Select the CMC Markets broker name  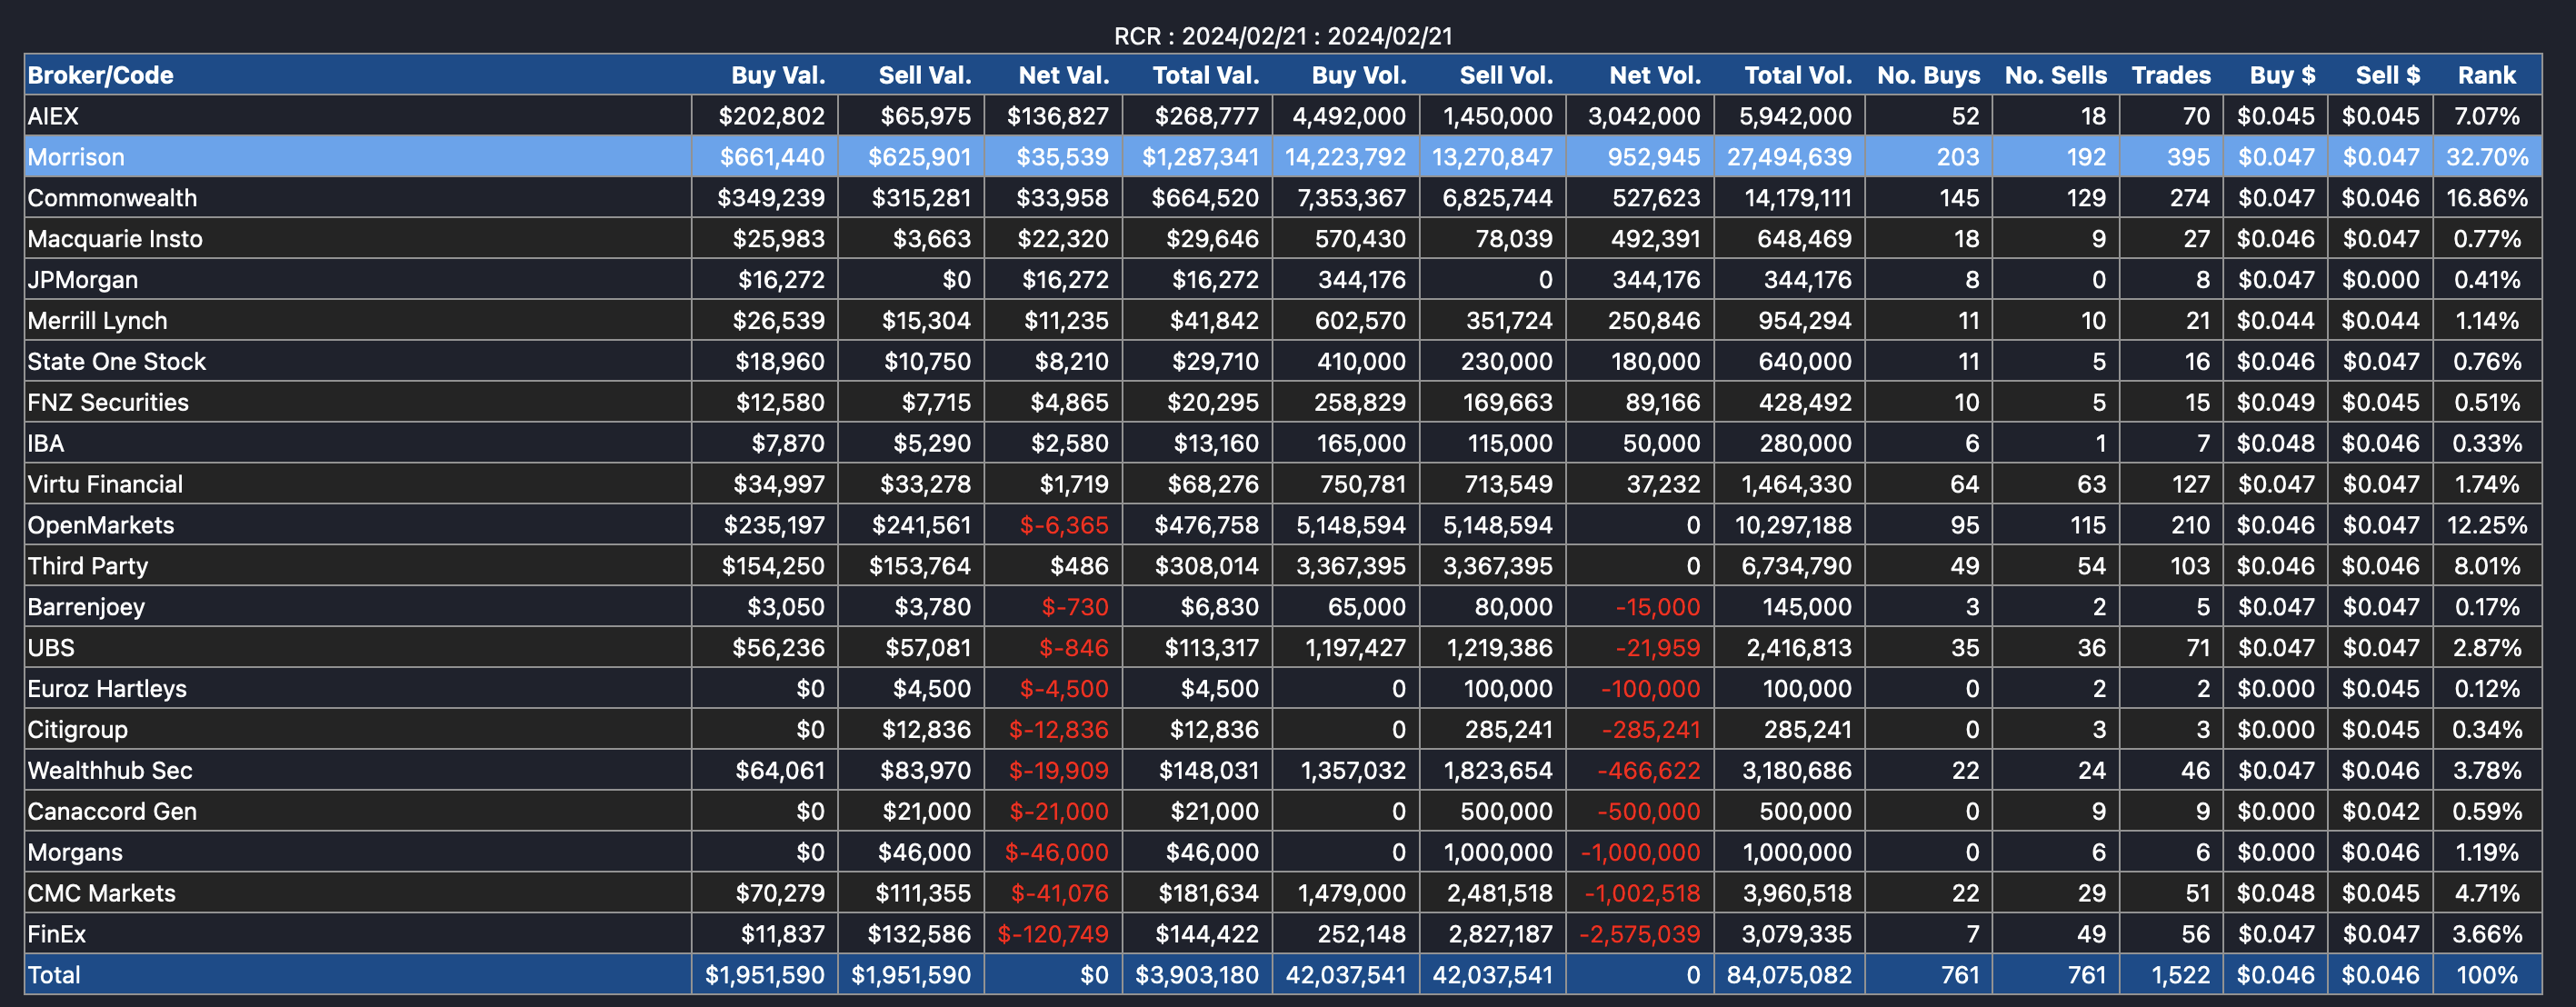102,895
